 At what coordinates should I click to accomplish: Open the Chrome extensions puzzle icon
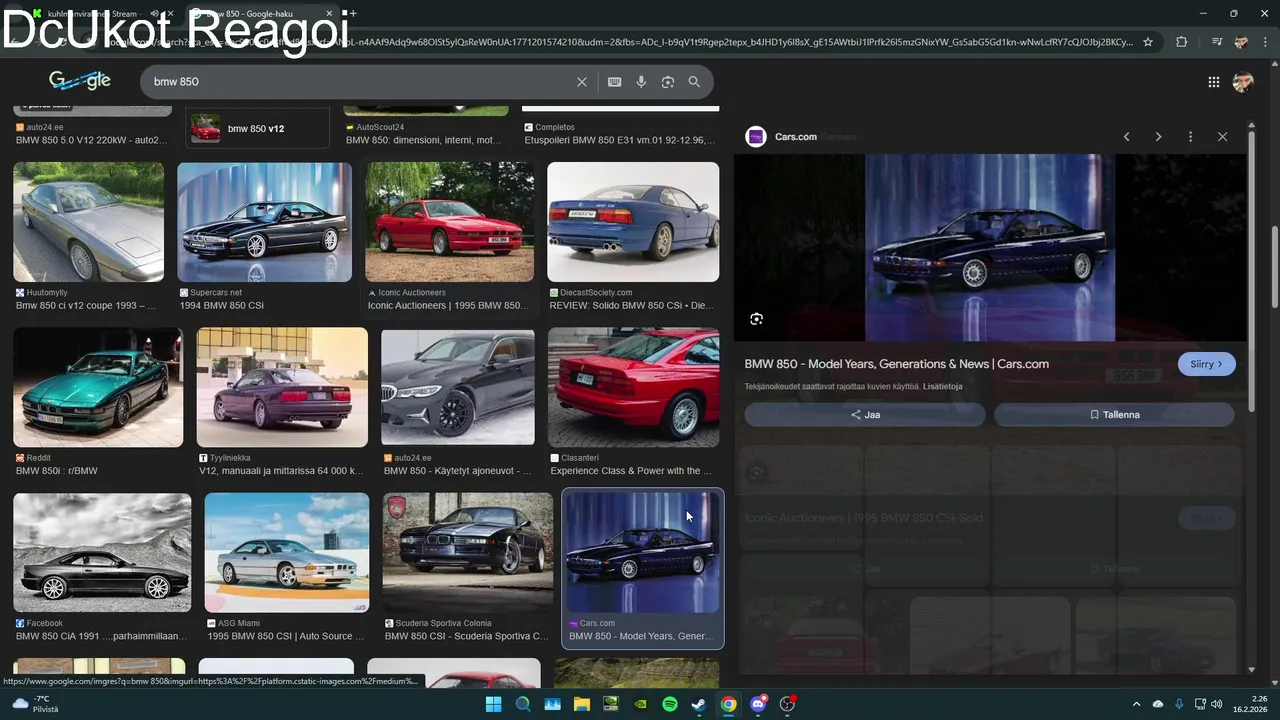1181,42
